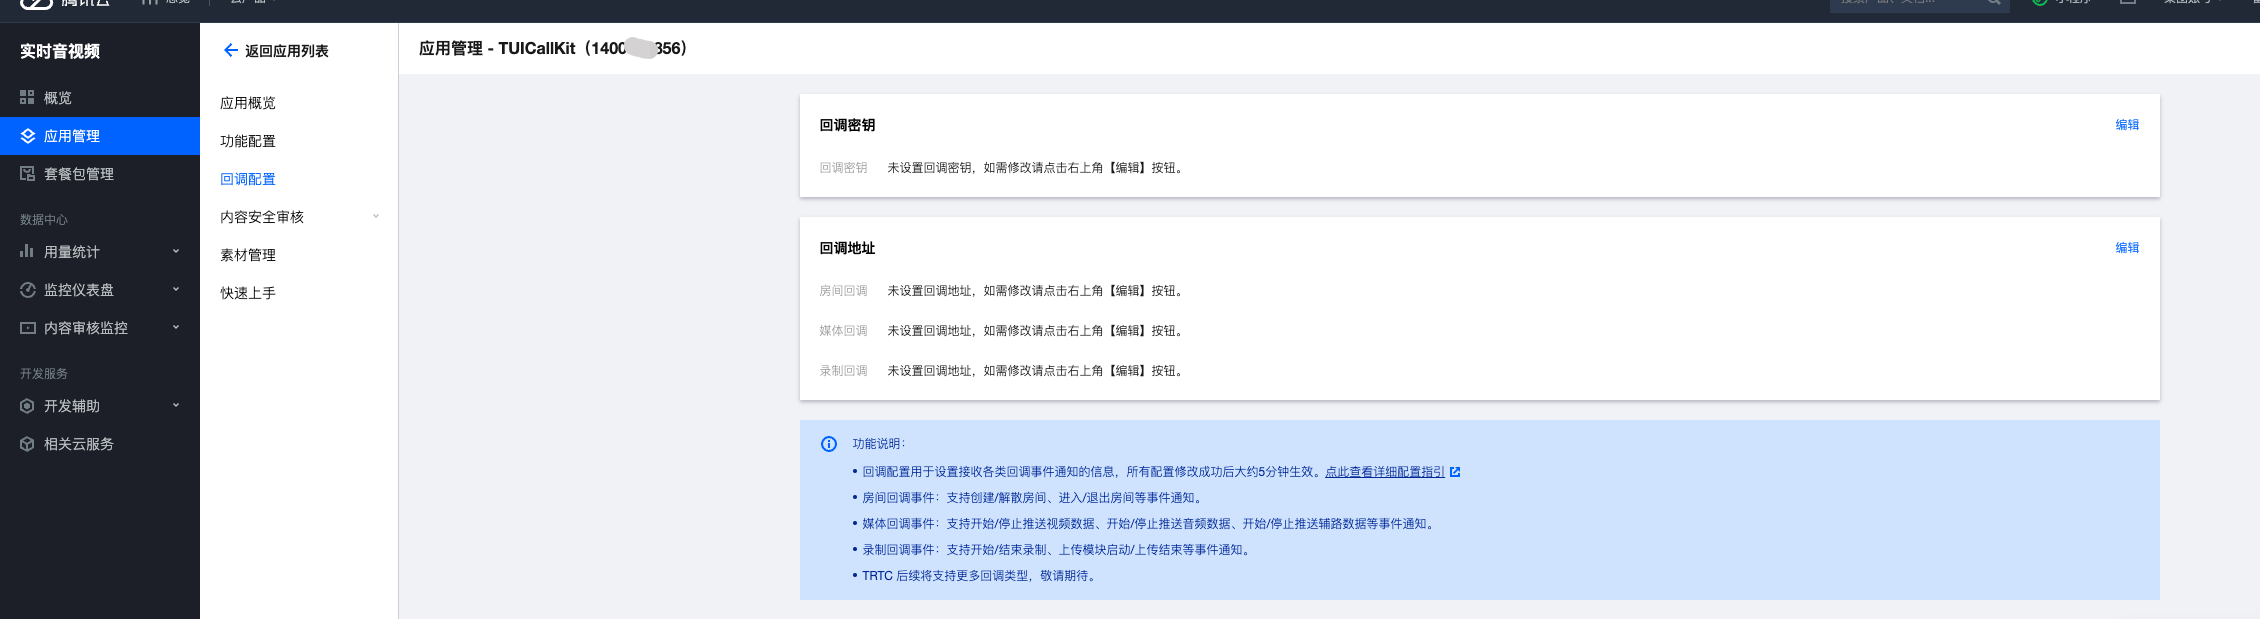Click the external link icon after 配置指引
Viewport: 2260px width, 619px height.
(x=1455, y=472)
